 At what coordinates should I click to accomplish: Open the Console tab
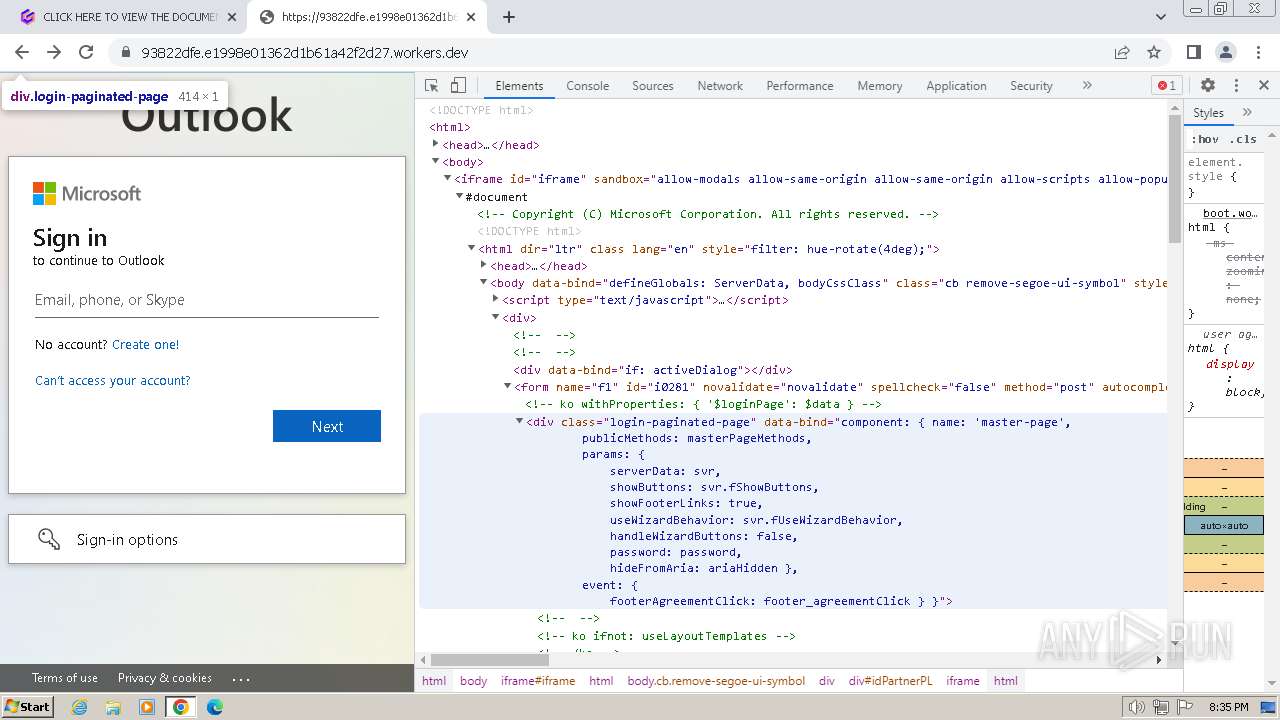click(x=587, y=86)
